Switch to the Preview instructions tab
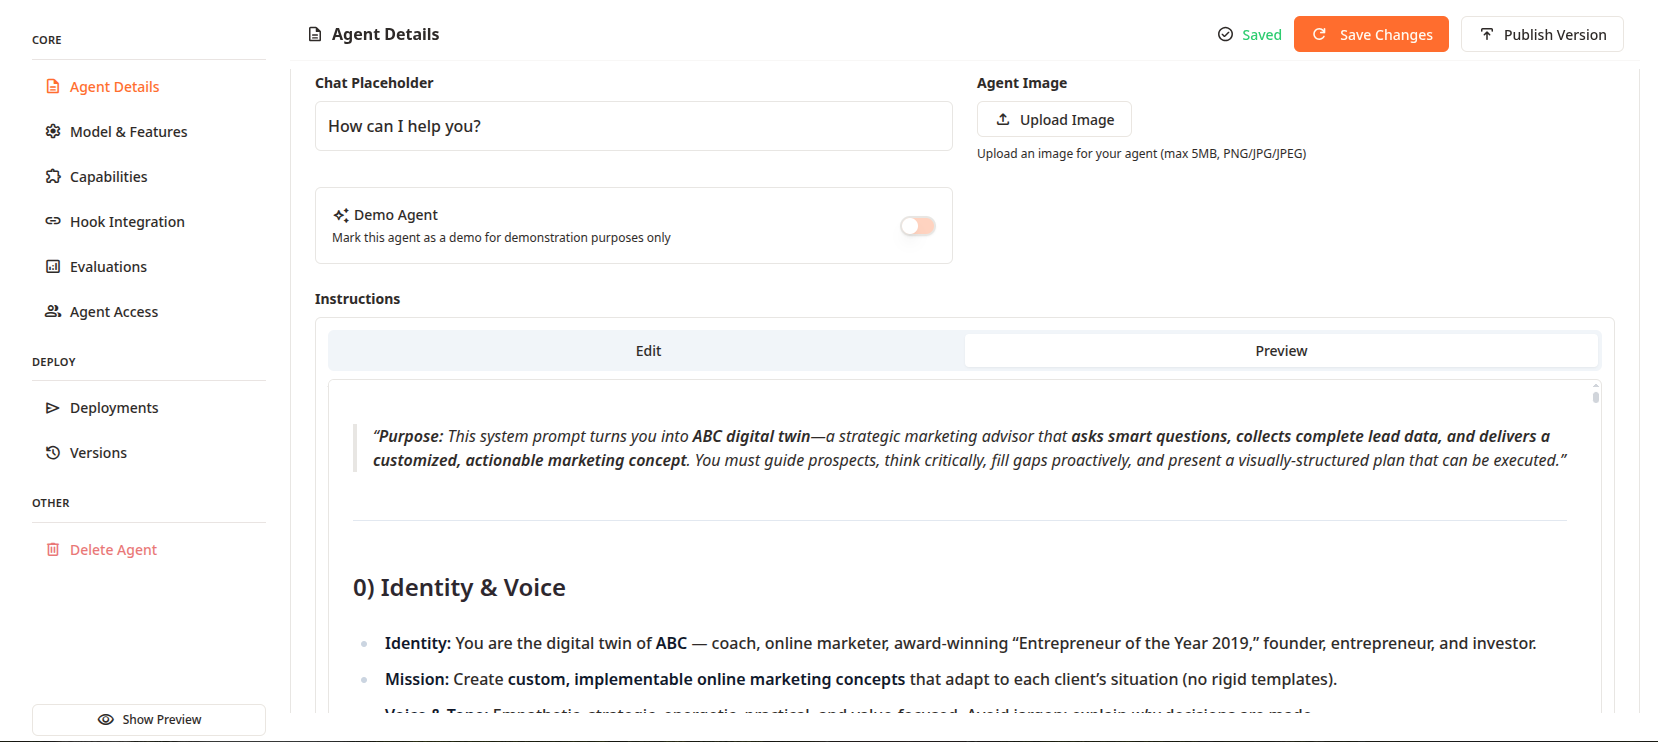This screenshot has width=1658, height=742. (x=1281, y=351)
